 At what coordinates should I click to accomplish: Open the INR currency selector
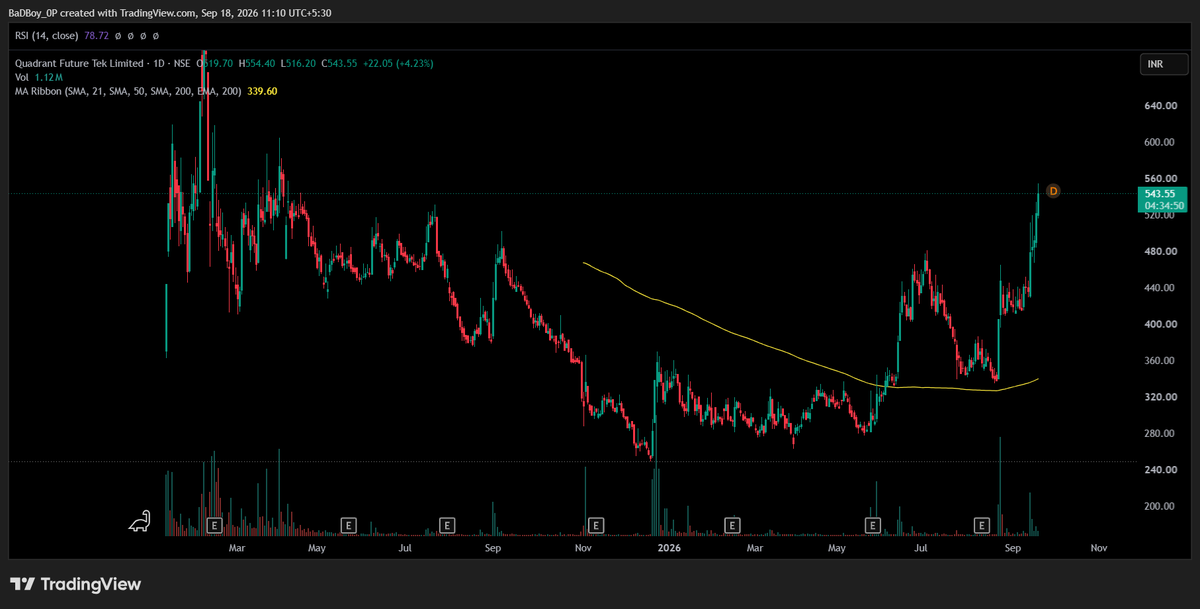[x=1164, y=64]
